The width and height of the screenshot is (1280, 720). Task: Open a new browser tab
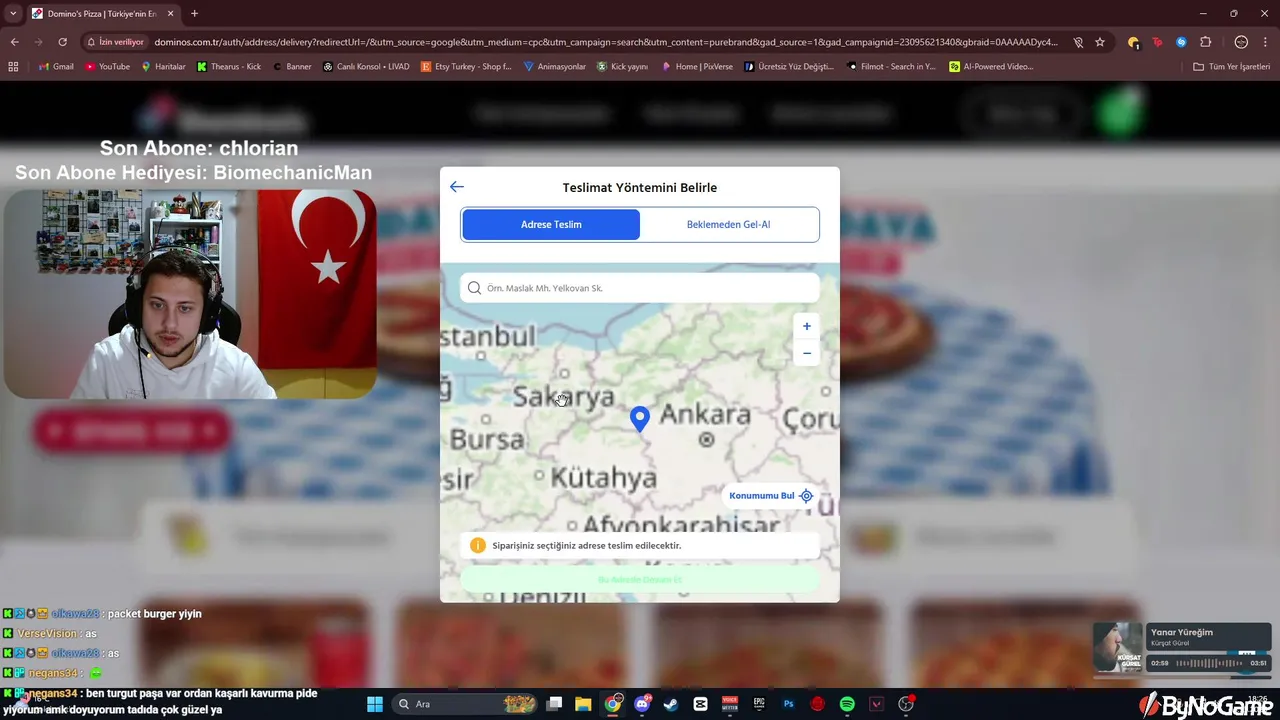pos(194,14)
